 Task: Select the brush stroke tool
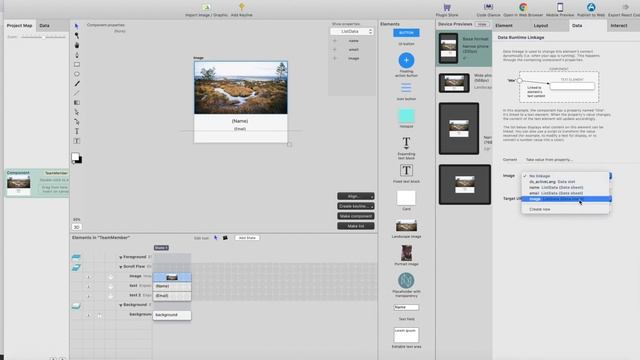(x=76, y=84)
